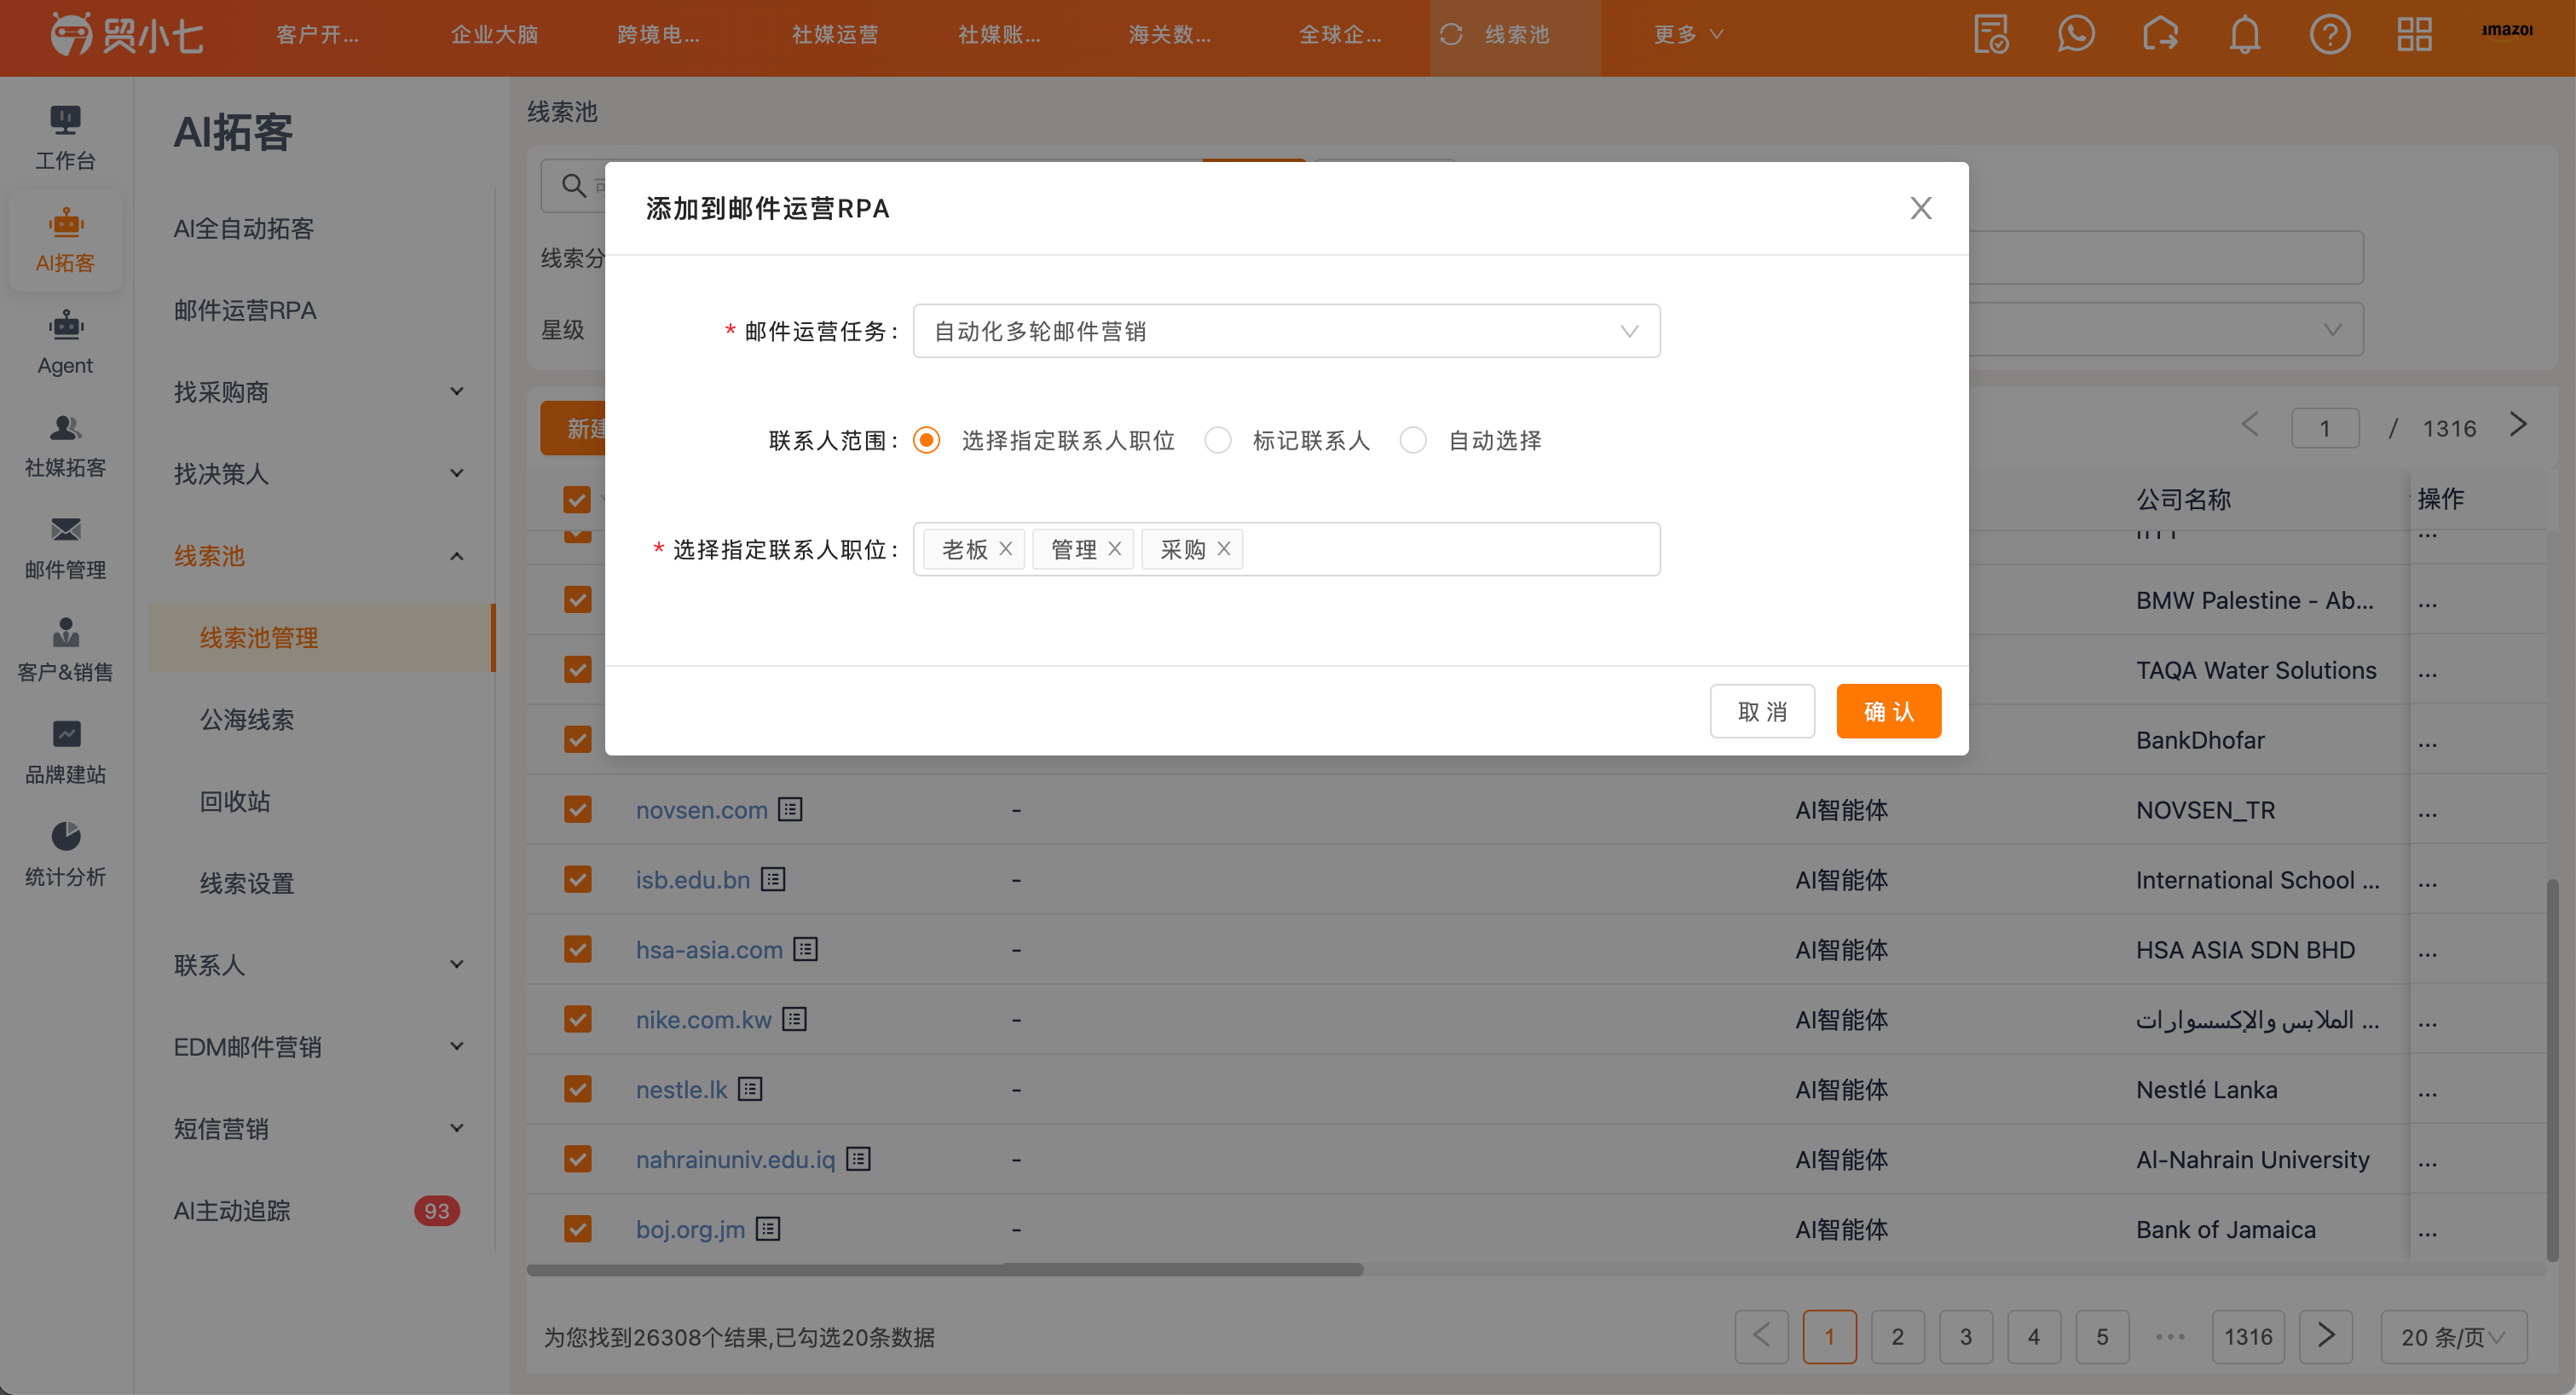Open the nike.com.kw link

703,1020
